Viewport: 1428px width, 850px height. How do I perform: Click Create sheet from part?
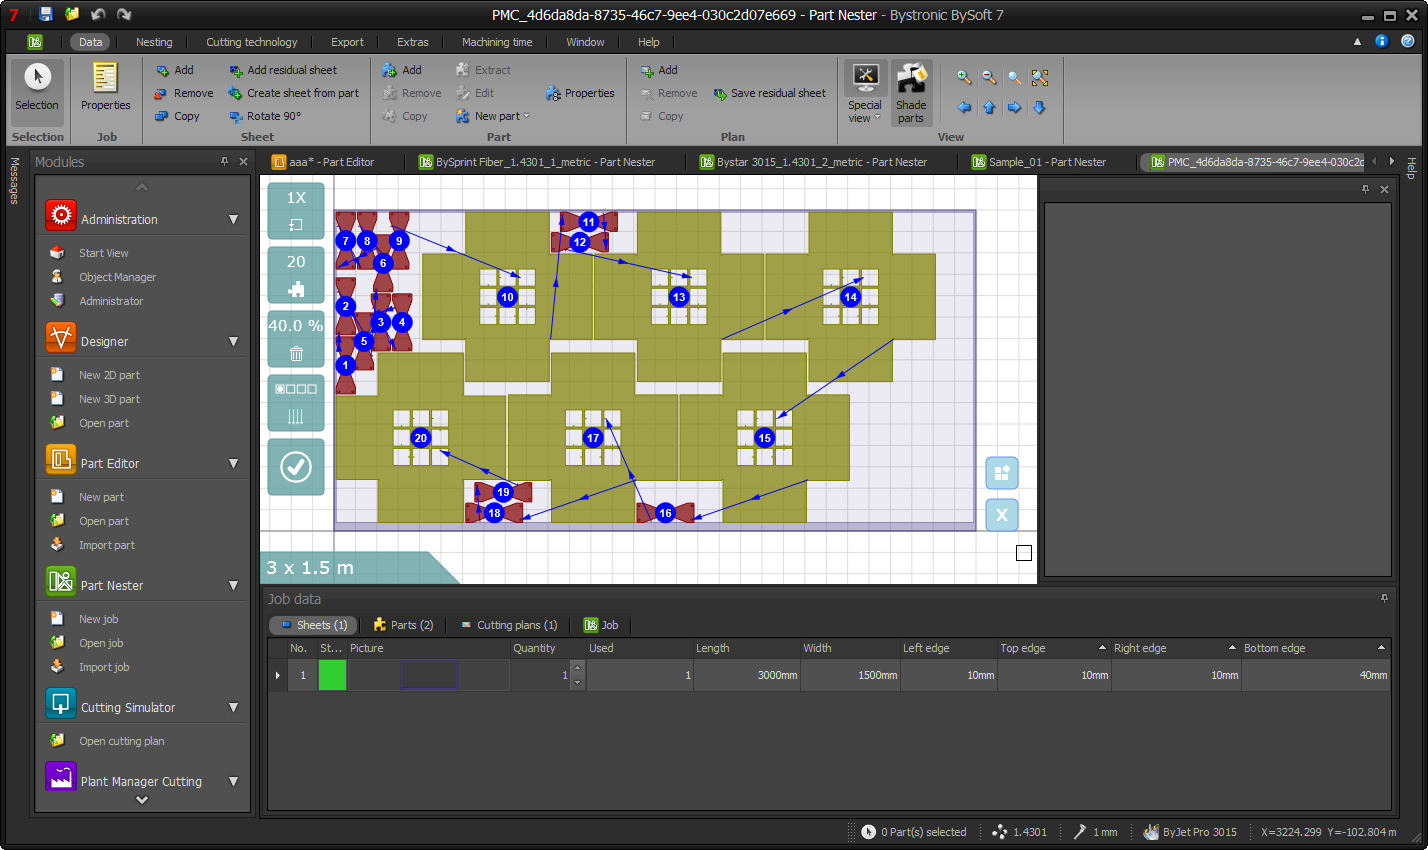[x=293, y=93]
